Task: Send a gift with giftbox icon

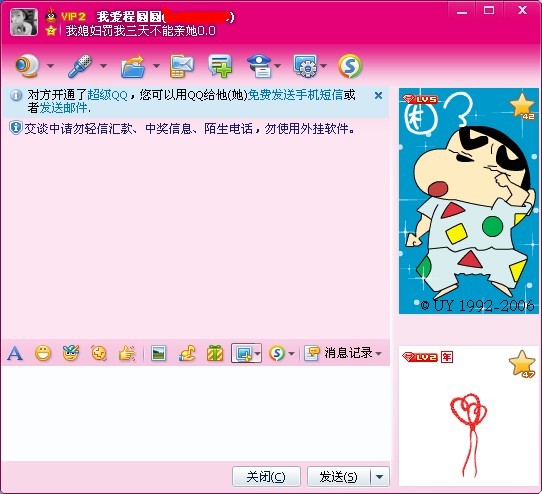Action: [x=215, y=353]
